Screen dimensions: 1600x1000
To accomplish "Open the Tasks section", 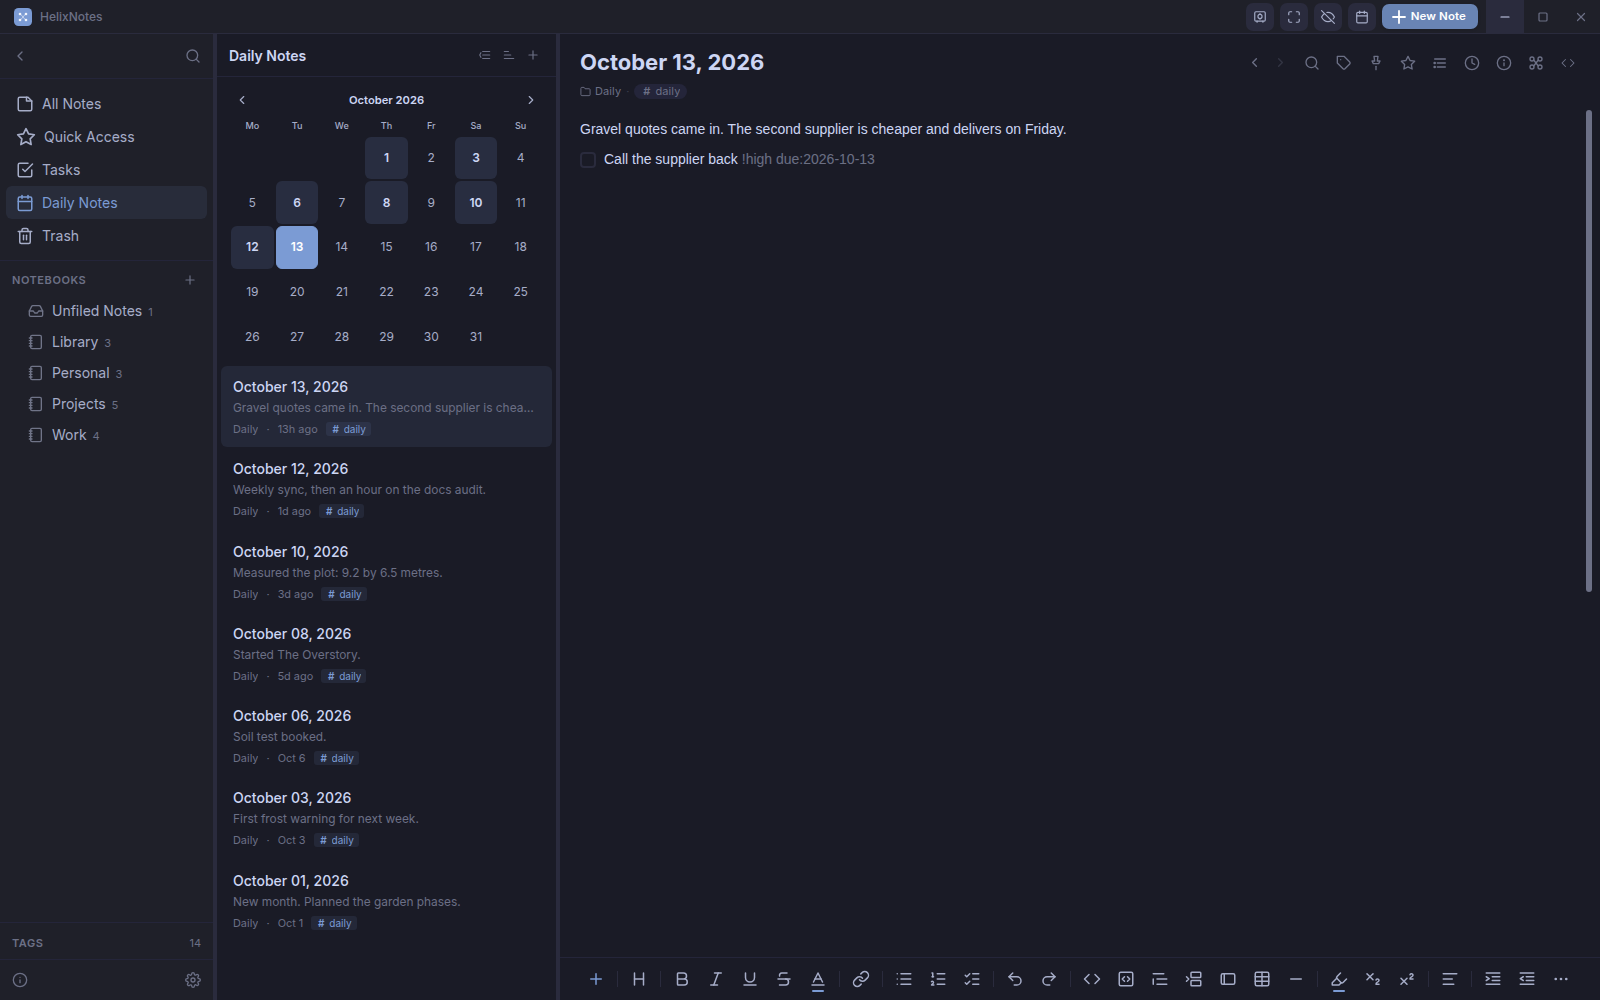I will tap(106, 170).
